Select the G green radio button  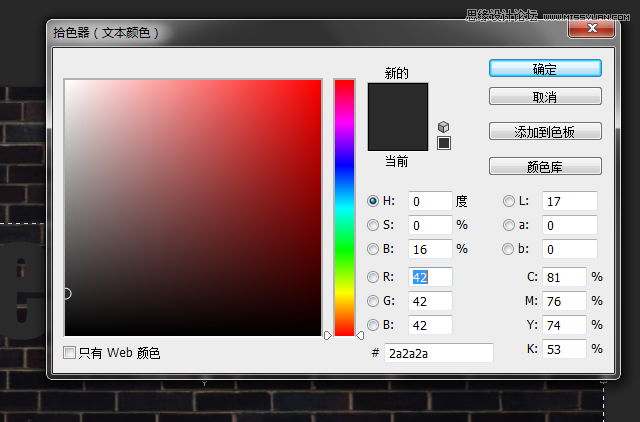[x=373, y=301]
